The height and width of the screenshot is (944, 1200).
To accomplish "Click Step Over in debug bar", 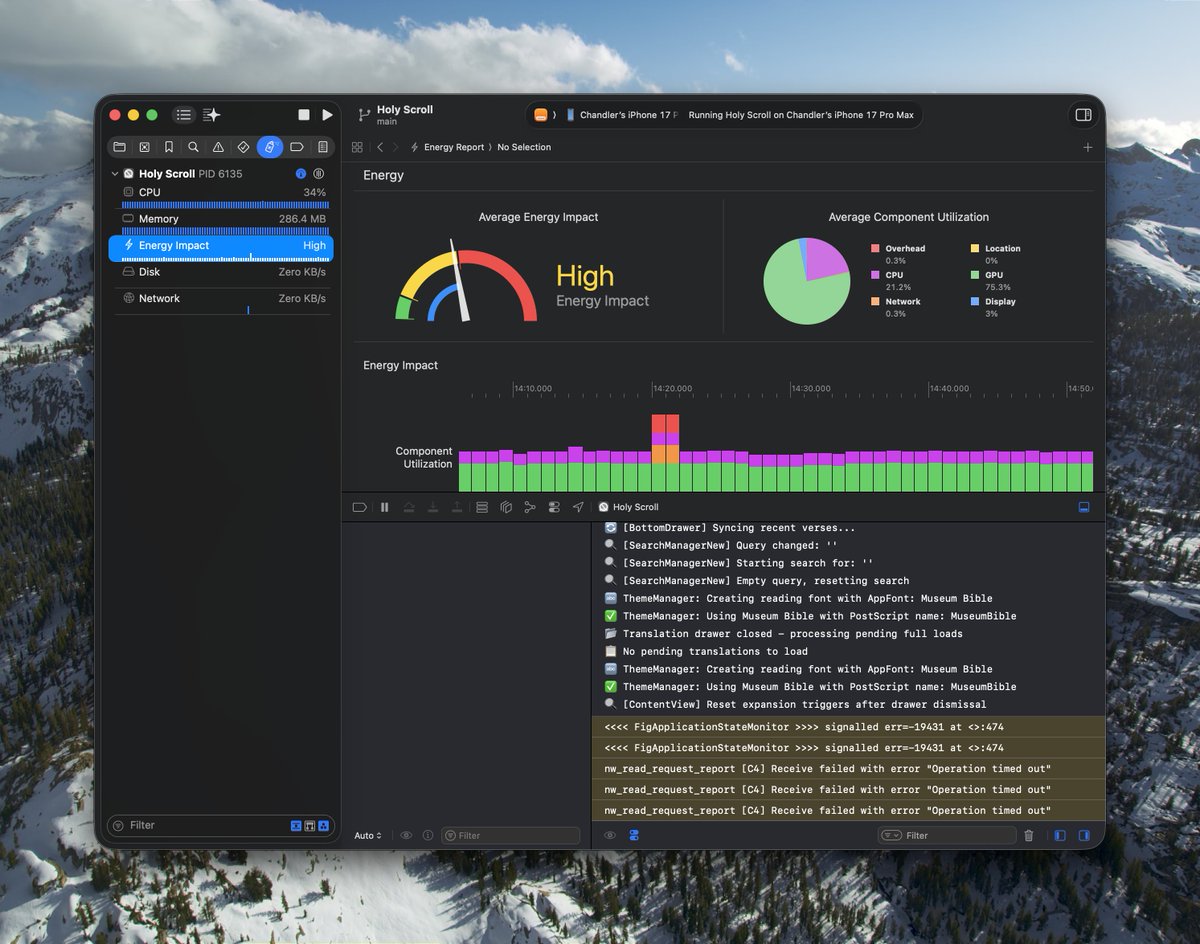I will click(x=409, y=508).
